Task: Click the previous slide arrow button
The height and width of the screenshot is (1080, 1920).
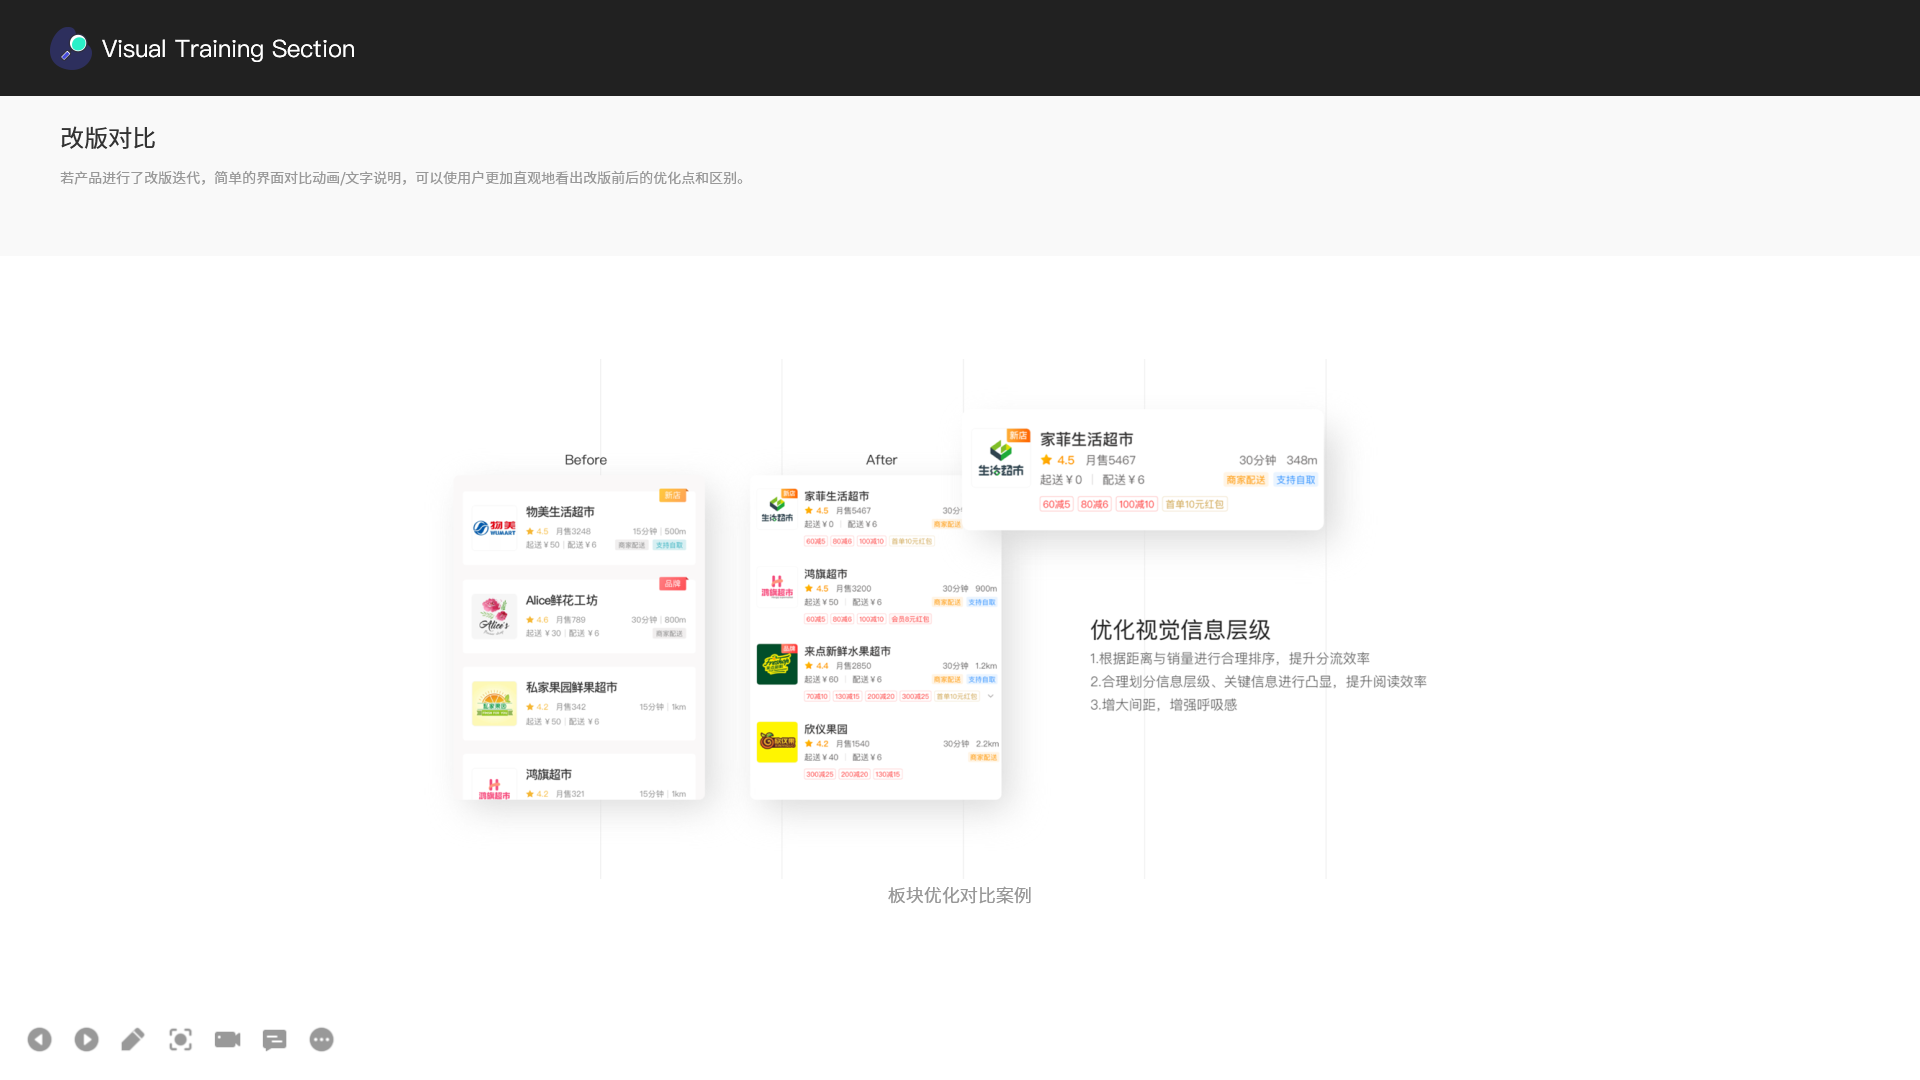Action: click(39, 1039)
